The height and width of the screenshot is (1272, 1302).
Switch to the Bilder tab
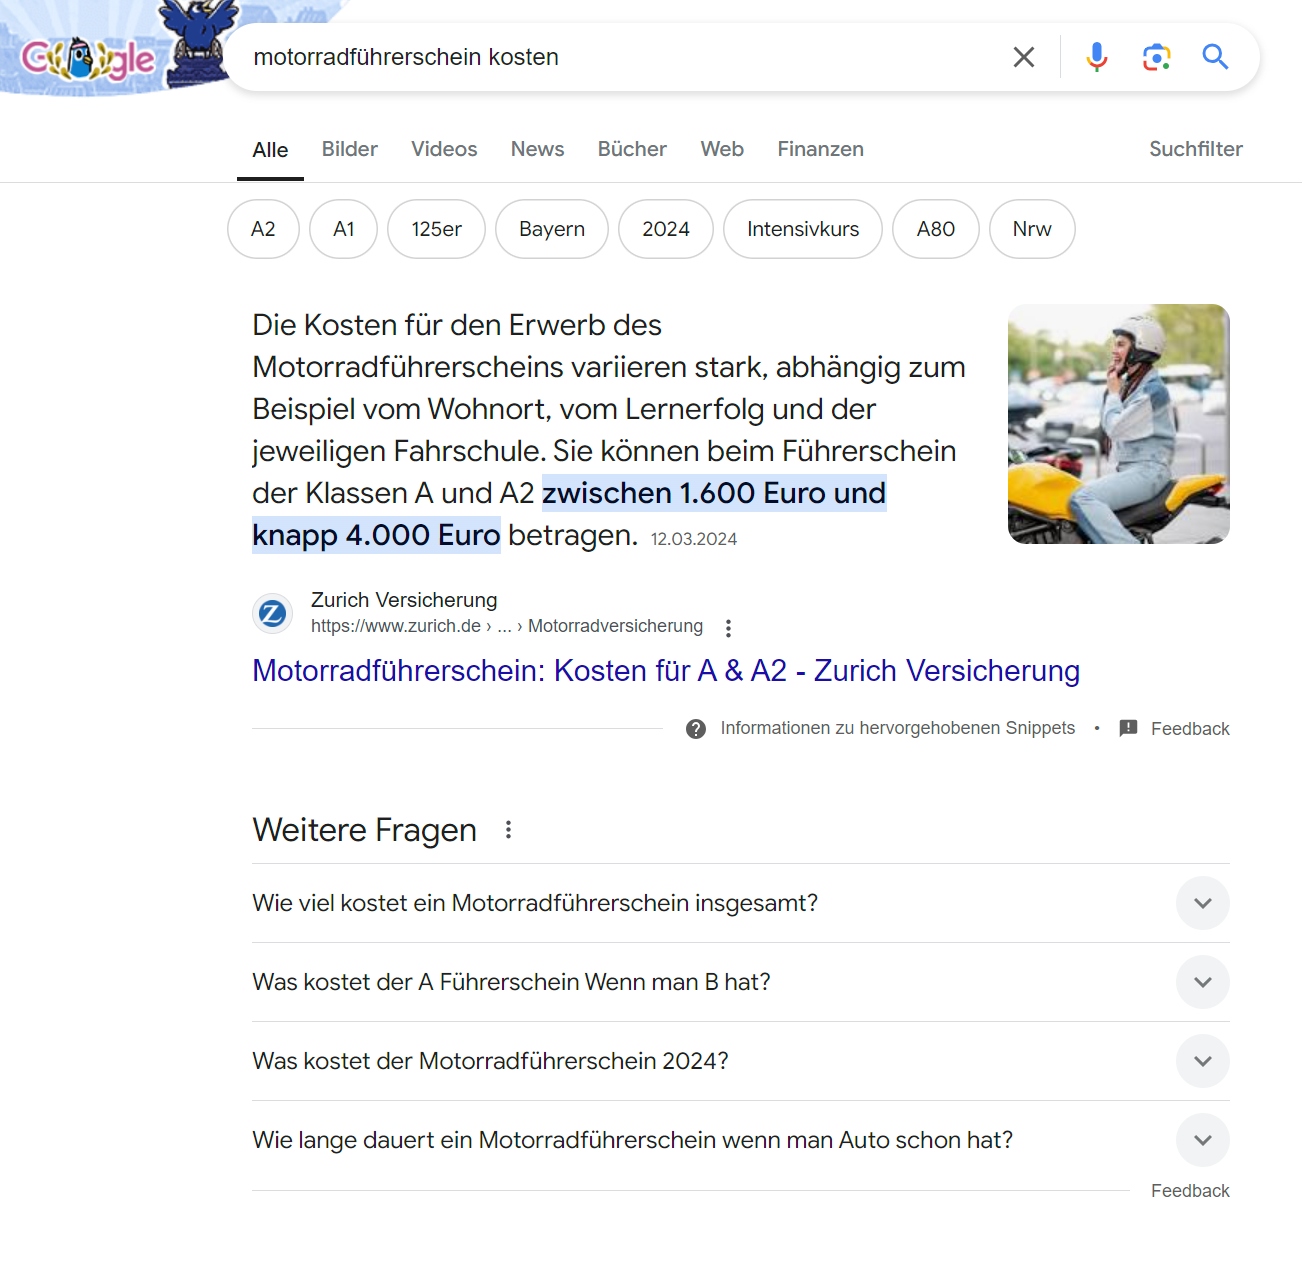pos(349,149)
